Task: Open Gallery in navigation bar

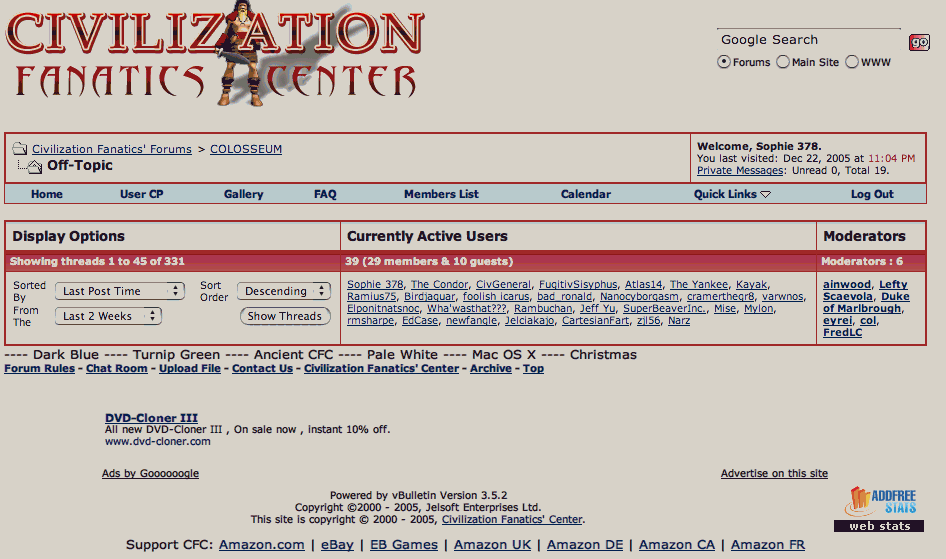Action: click(x=244, y=194)
